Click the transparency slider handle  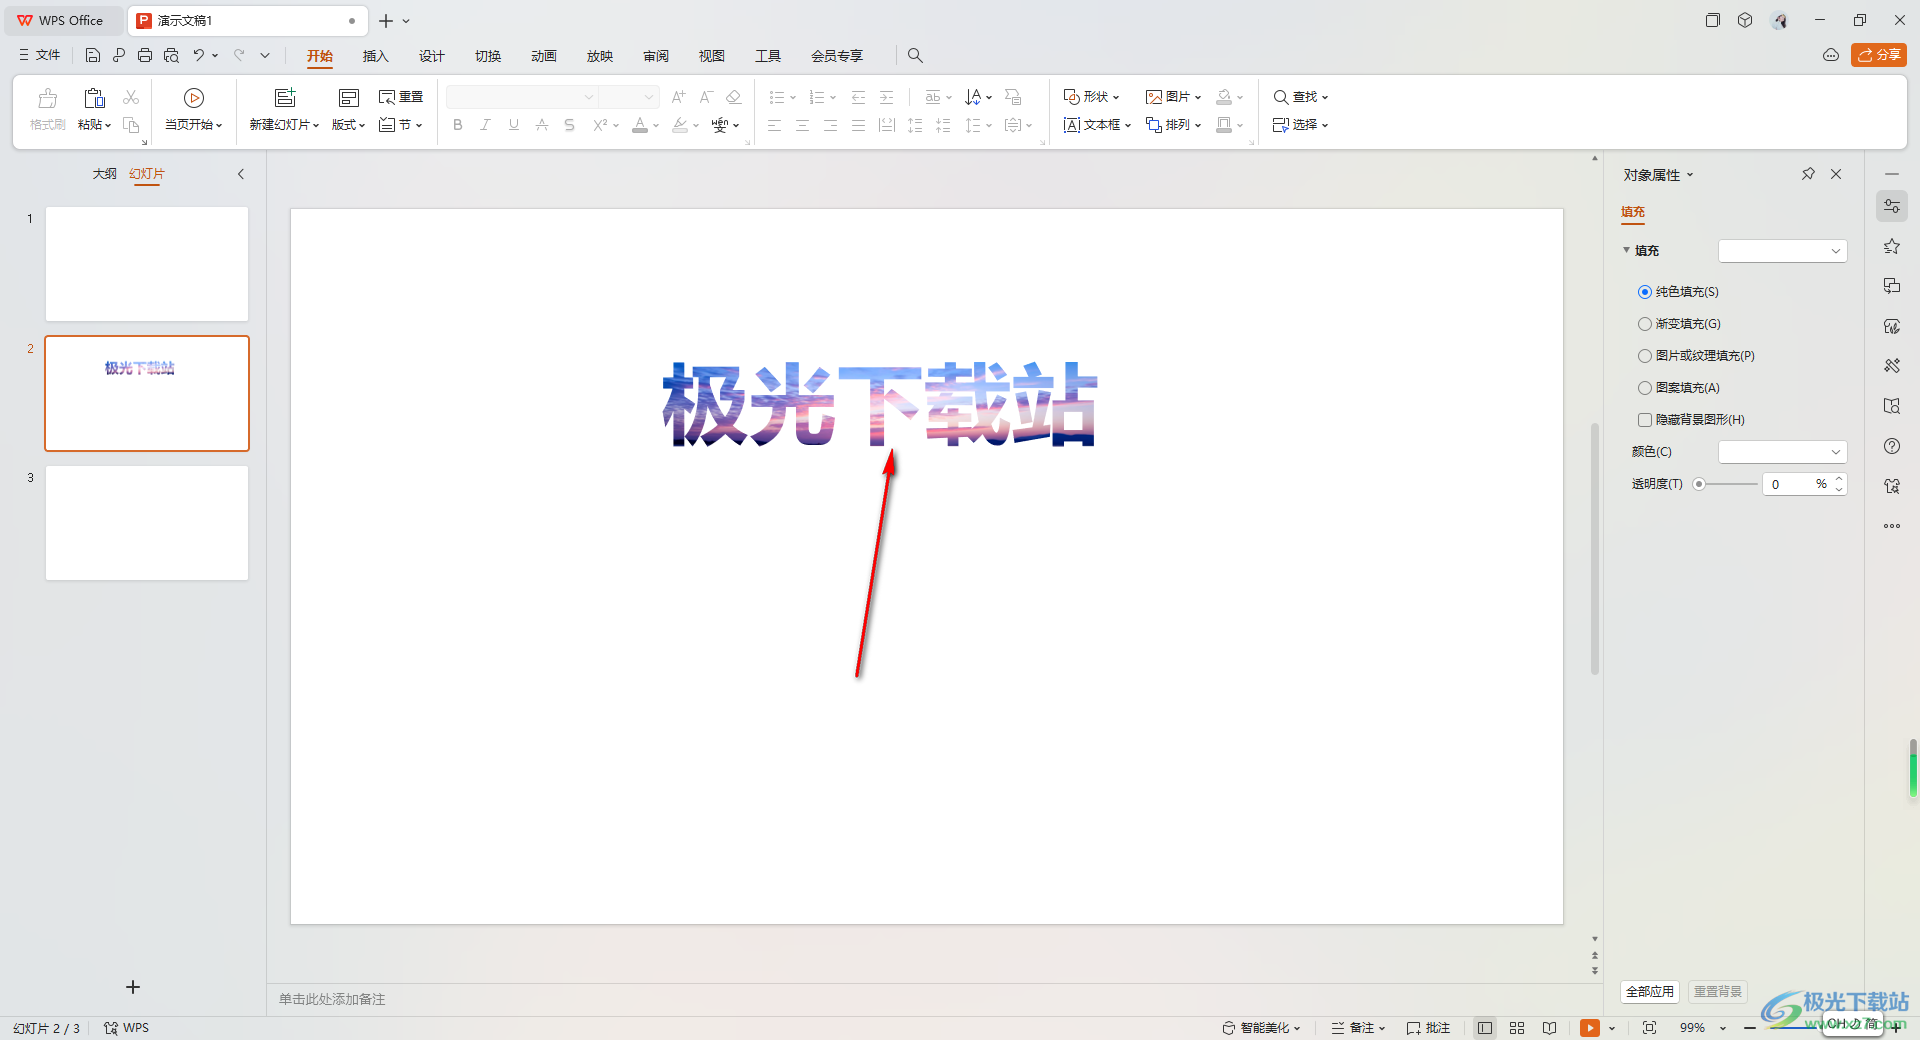(1699, 484)
